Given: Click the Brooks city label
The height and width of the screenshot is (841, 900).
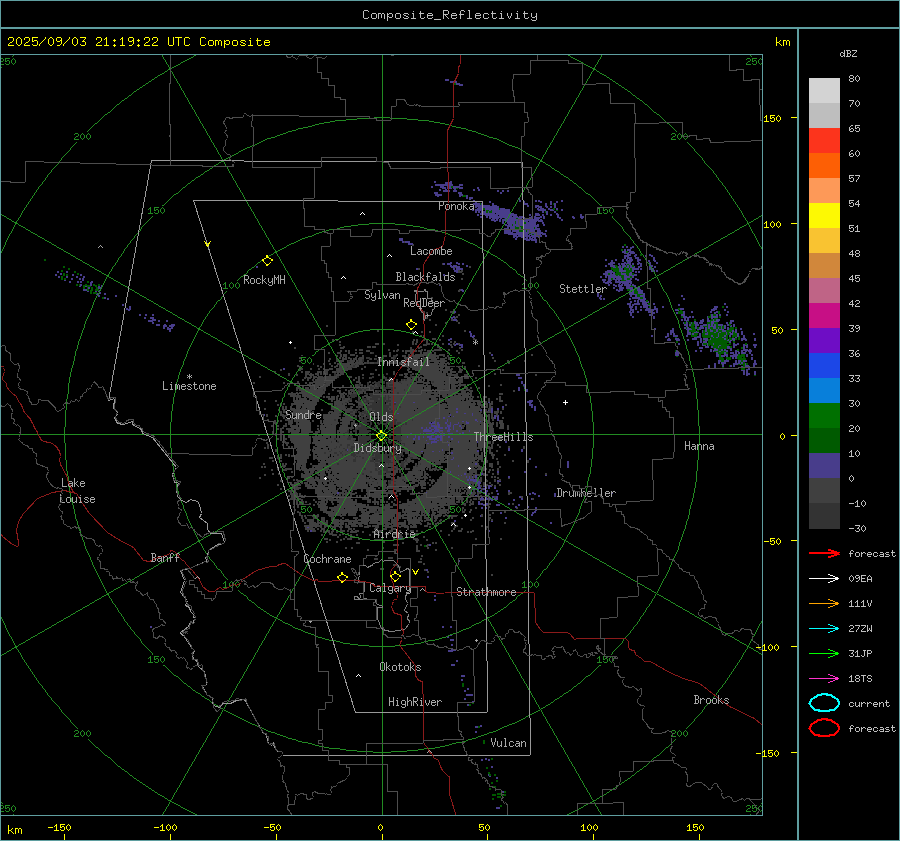Looking at the screenshot, I should point(711,700).
